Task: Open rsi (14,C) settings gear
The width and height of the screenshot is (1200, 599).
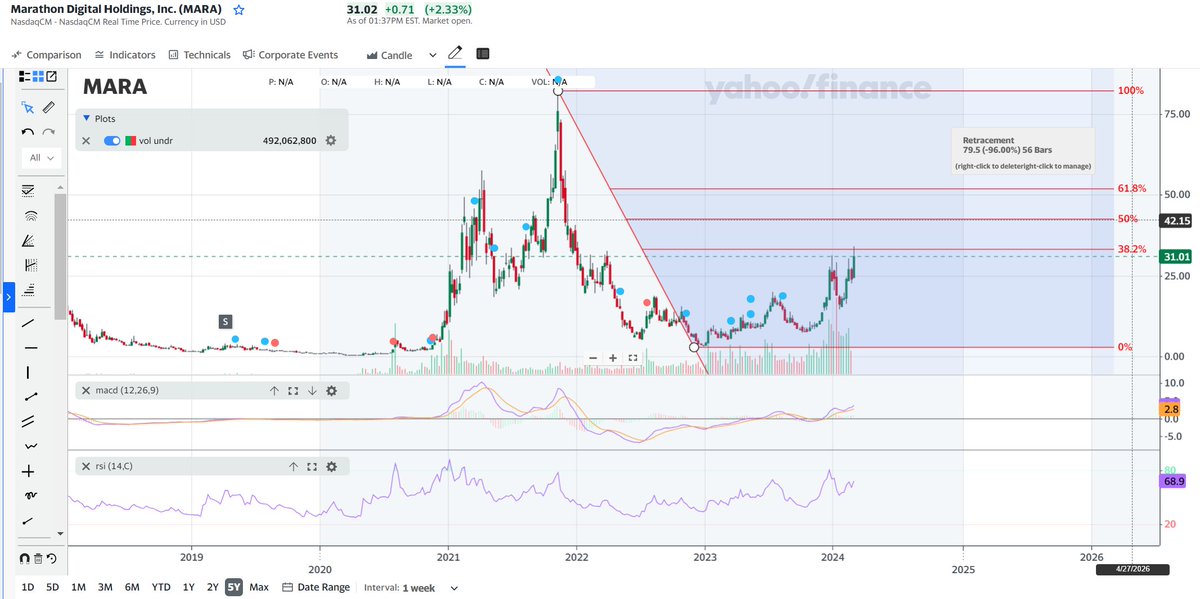Action: [x=331, y=466]
